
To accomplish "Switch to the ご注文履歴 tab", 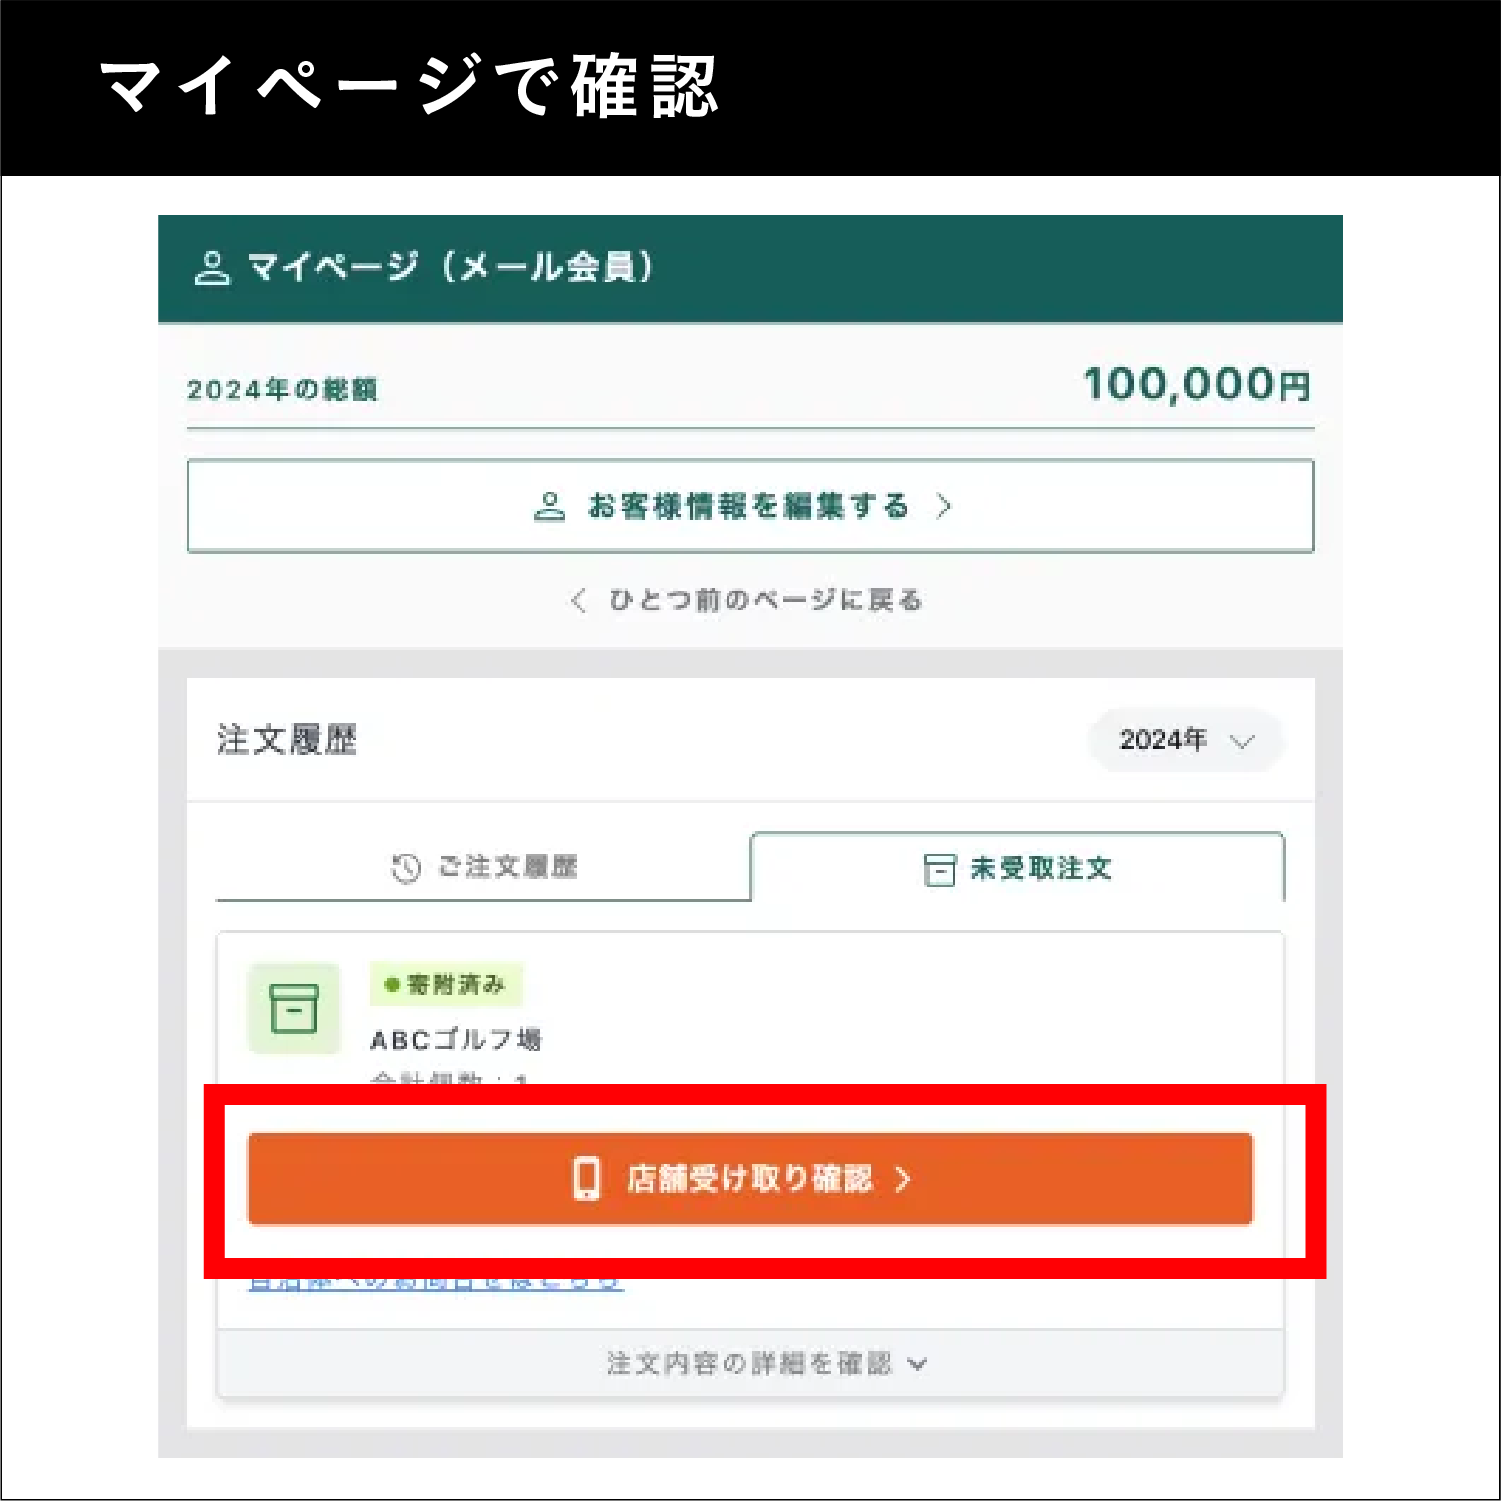I will [483, 867].
